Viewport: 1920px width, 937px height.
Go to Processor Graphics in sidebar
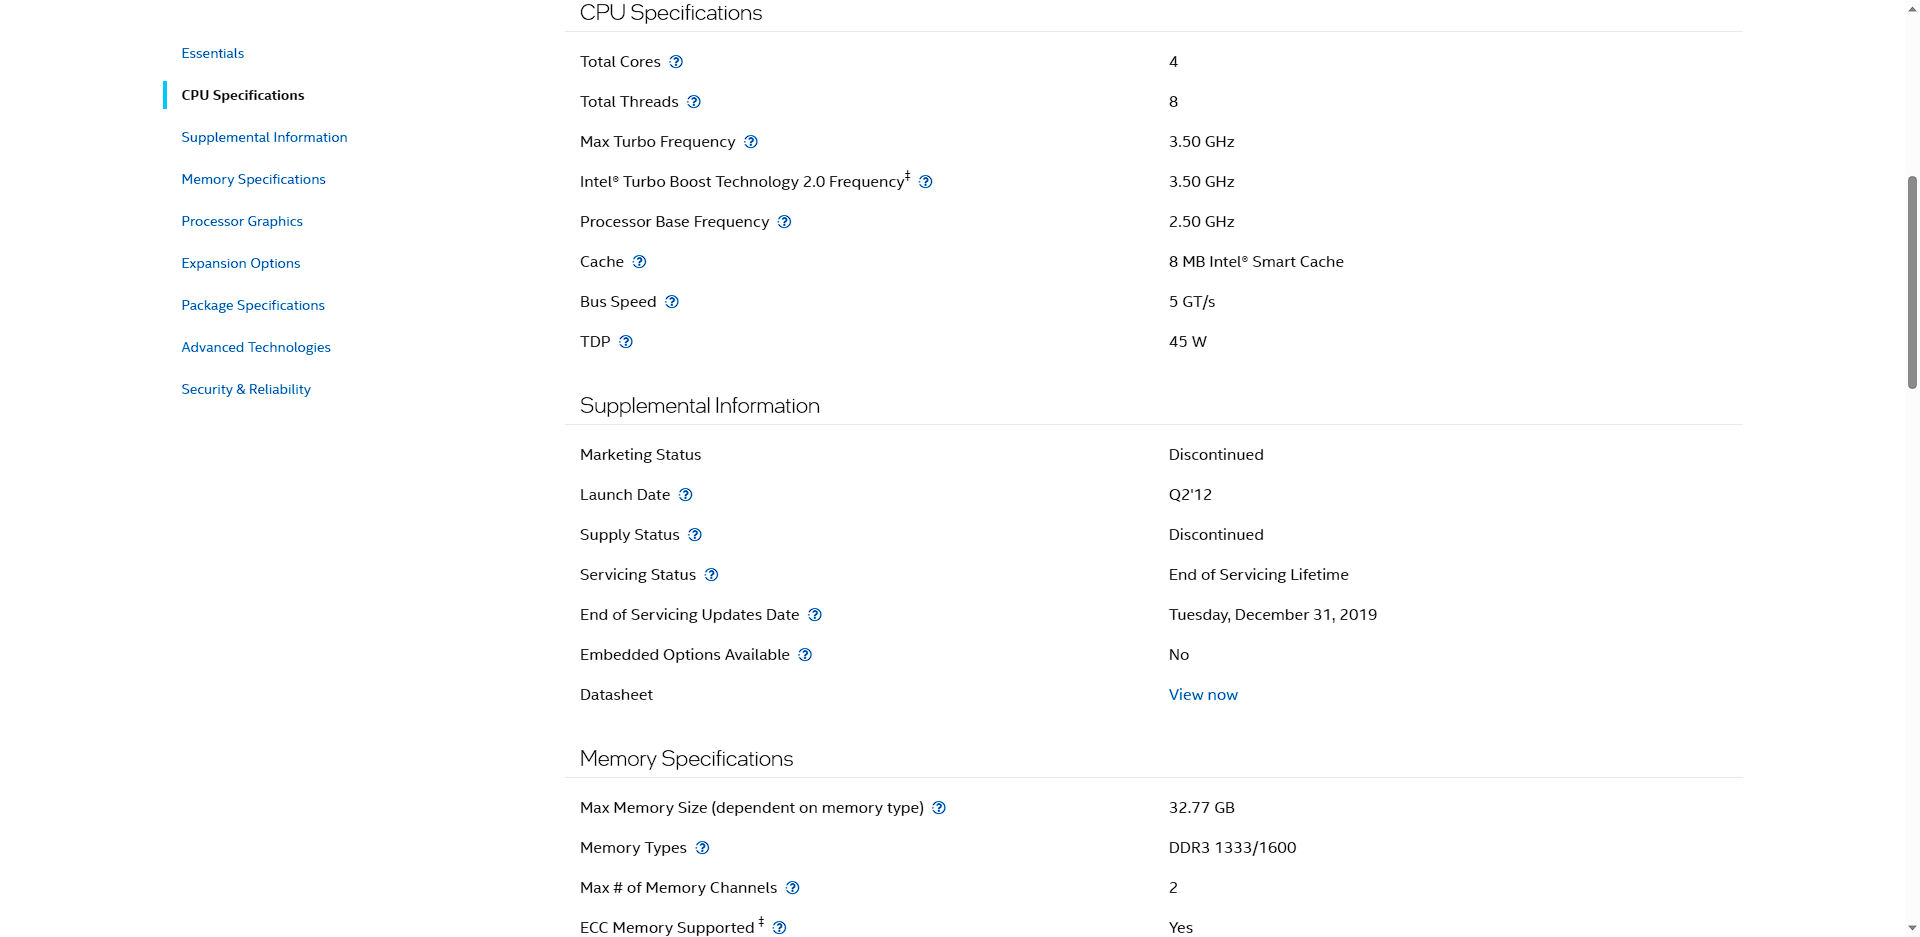pos(242,221)
